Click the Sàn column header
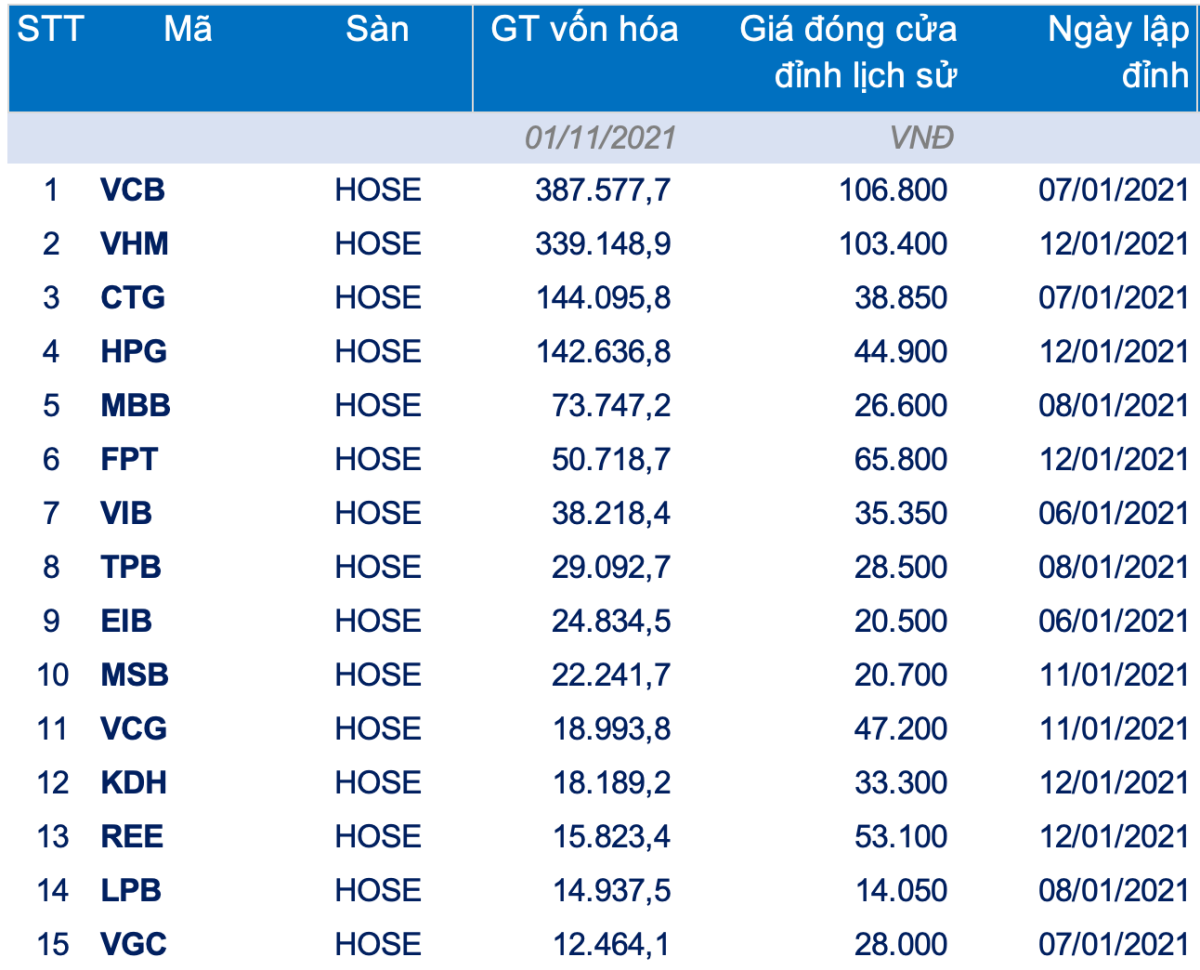The image size is (1200, 970). coord(377,29)
